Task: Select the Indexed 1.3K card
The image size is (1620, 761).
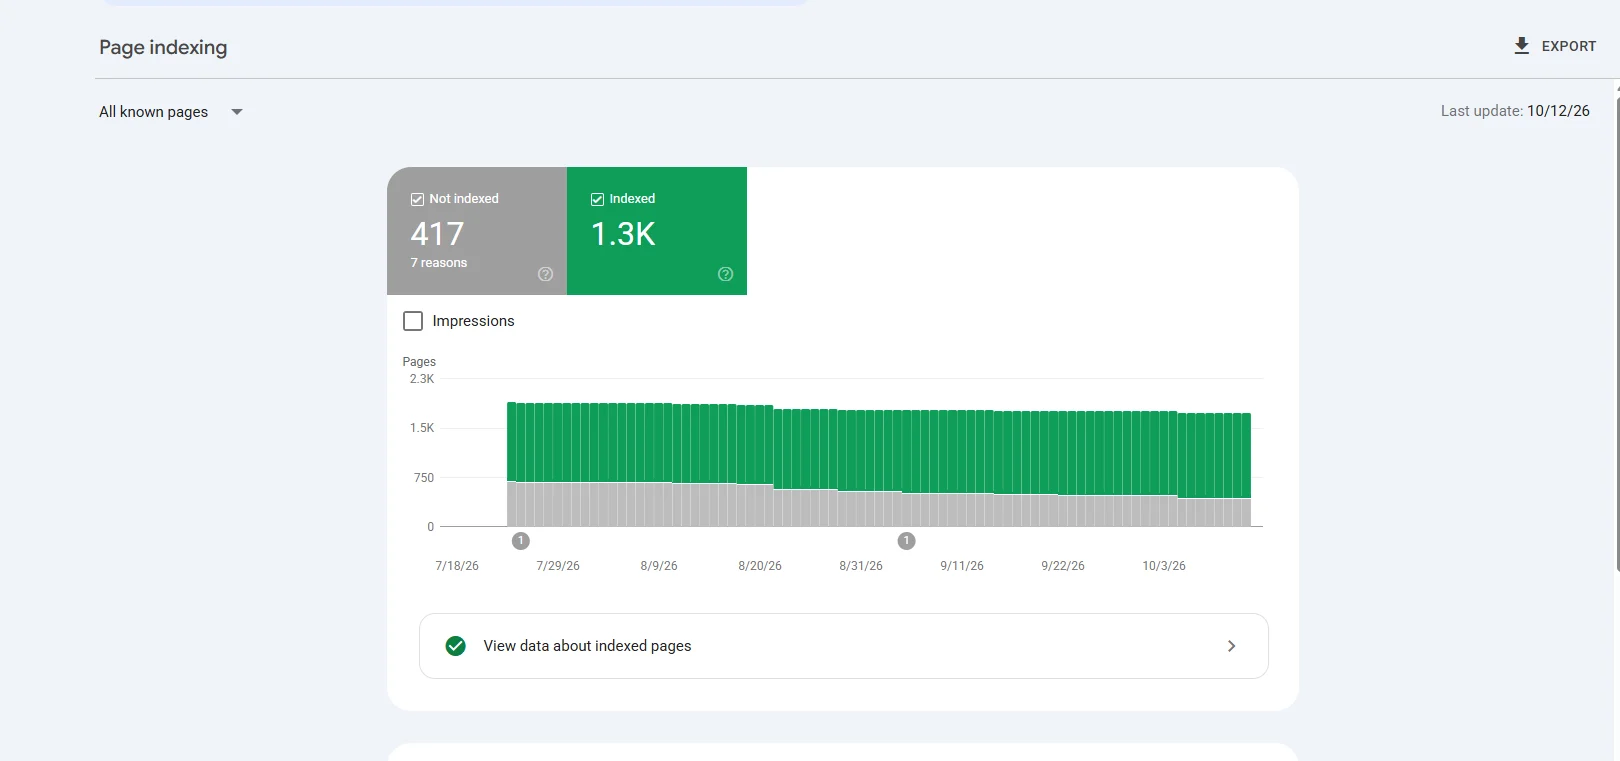Action: tap(657, 231)
